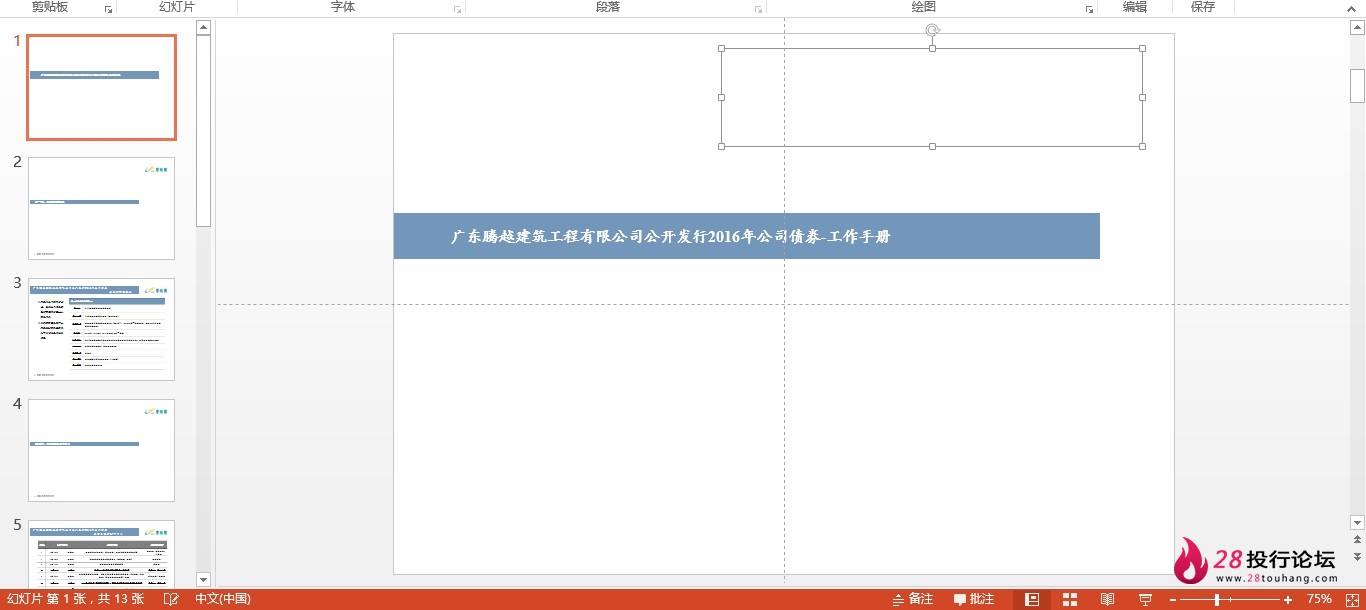Click inside the empty selected text box
The height and width of the screenshot is (610, 1366).
point(932,97)
